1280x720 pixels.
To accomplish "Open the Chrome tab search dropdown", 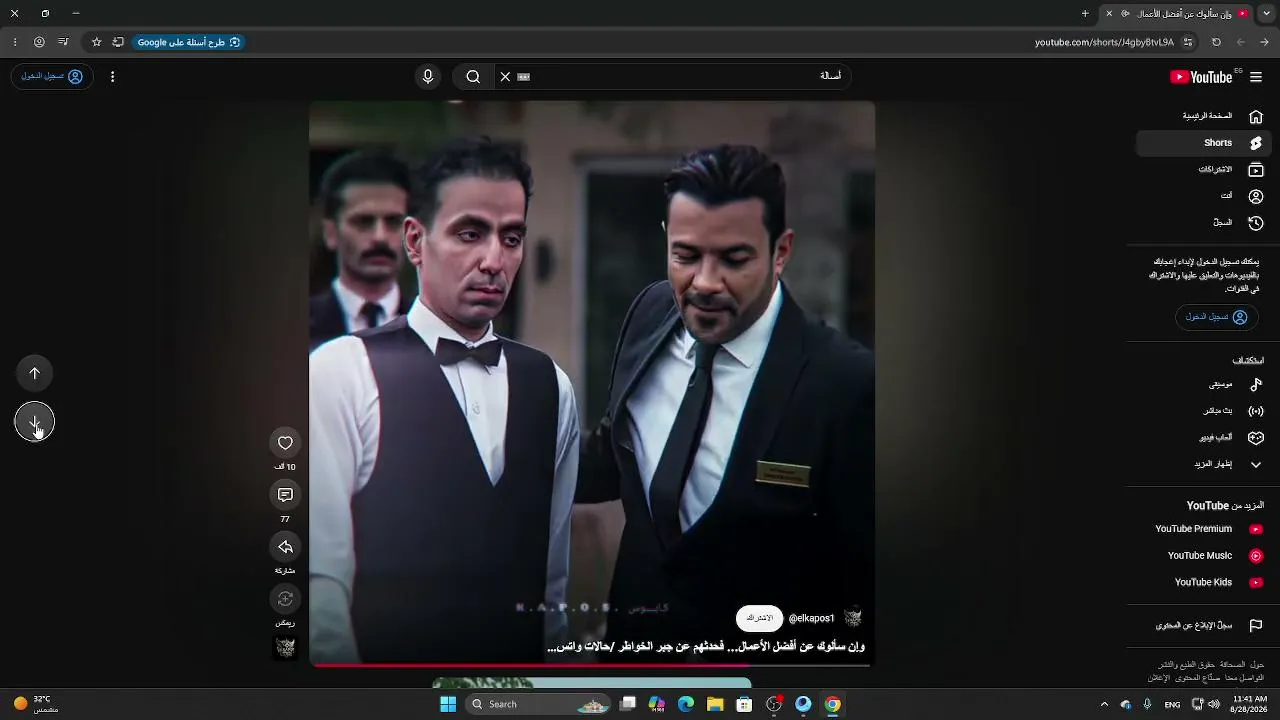I will tap(1267, 14).
